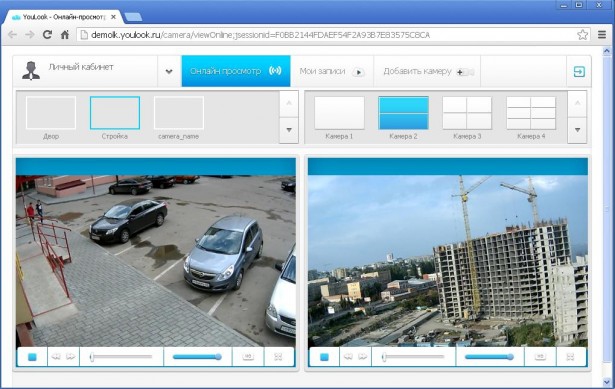Select the Двор camera thumbnail
Screen dimensions: 615x389
[51, 113]
